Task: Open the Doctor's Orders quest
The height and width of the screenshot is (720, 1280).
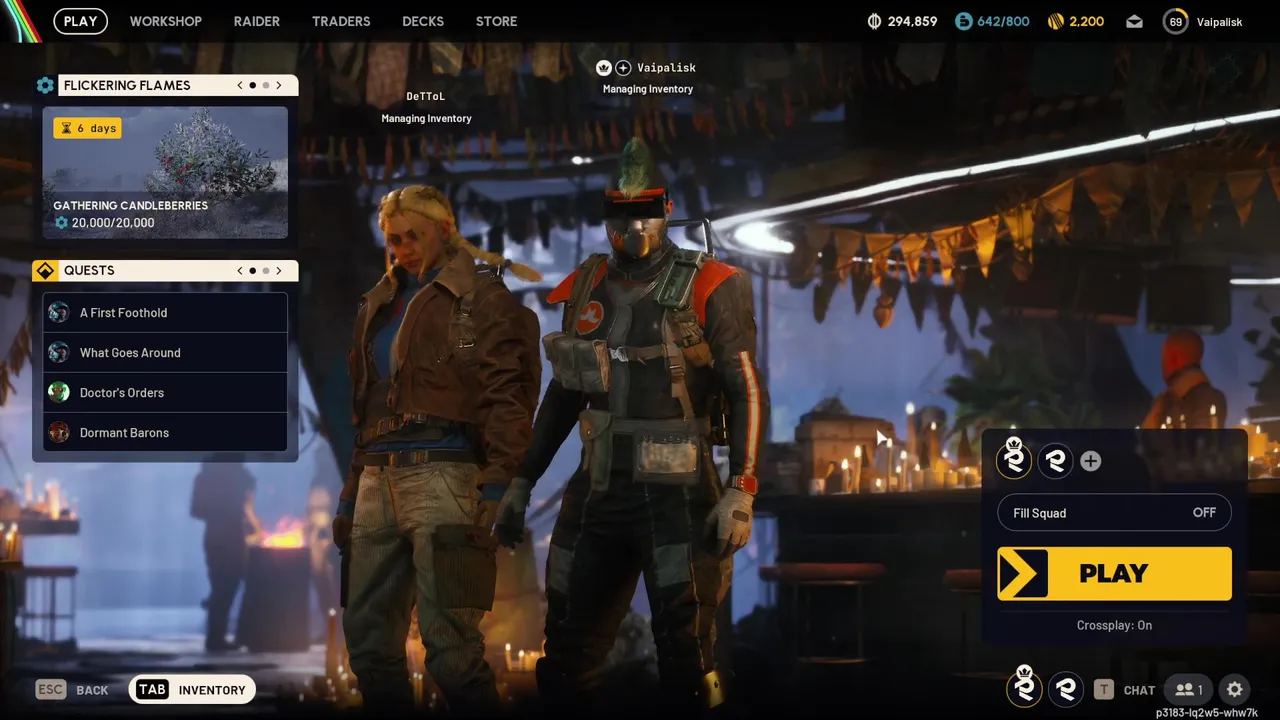Action: 165,392
